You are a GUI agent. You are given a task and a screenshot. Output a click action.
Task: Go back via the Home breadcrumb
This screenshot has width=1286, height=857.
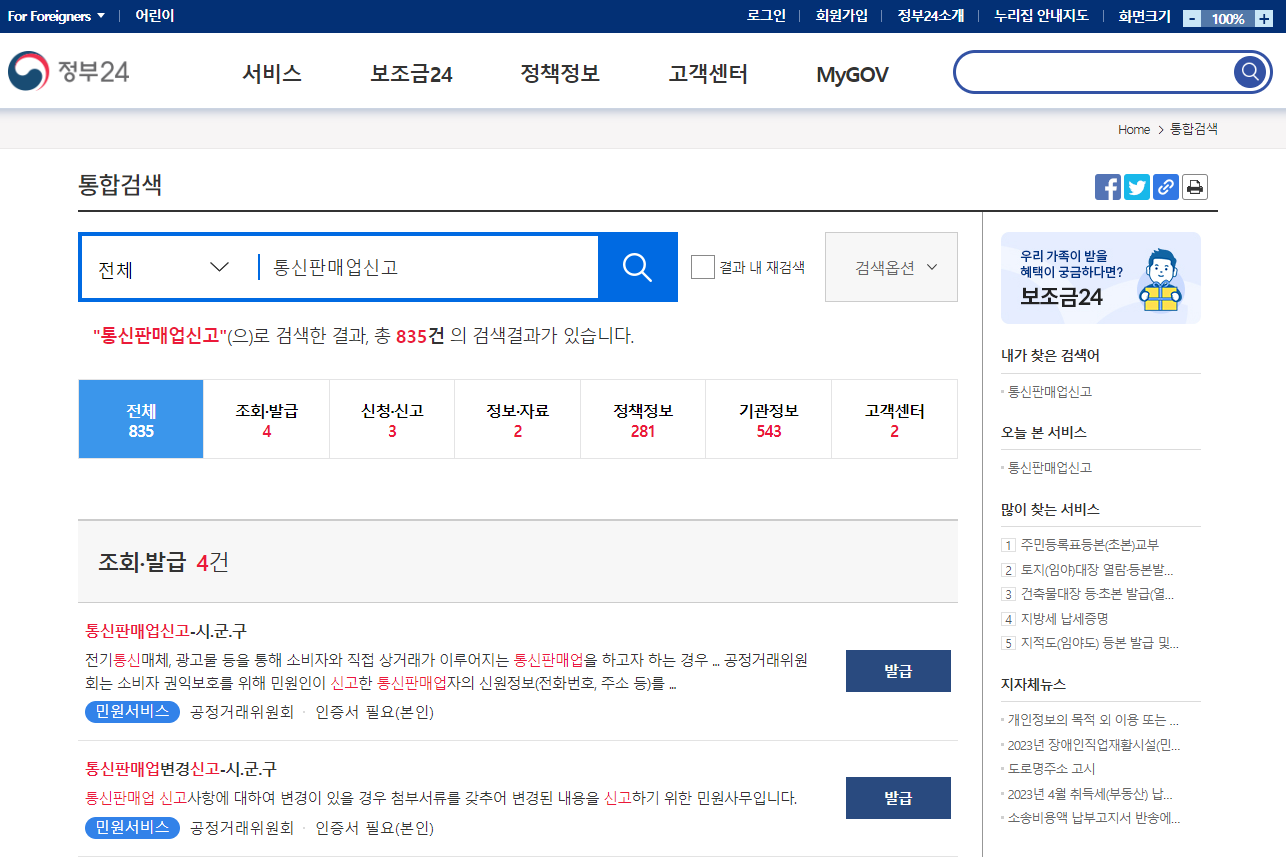pos(1133,129)
